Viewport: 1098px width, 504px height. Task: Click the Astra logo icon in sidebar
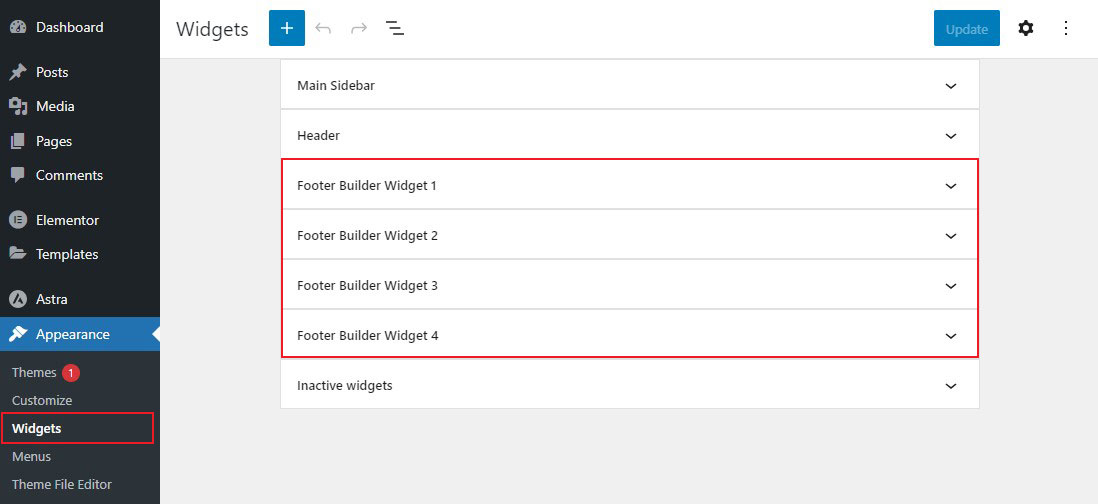(x=18, y=299)
